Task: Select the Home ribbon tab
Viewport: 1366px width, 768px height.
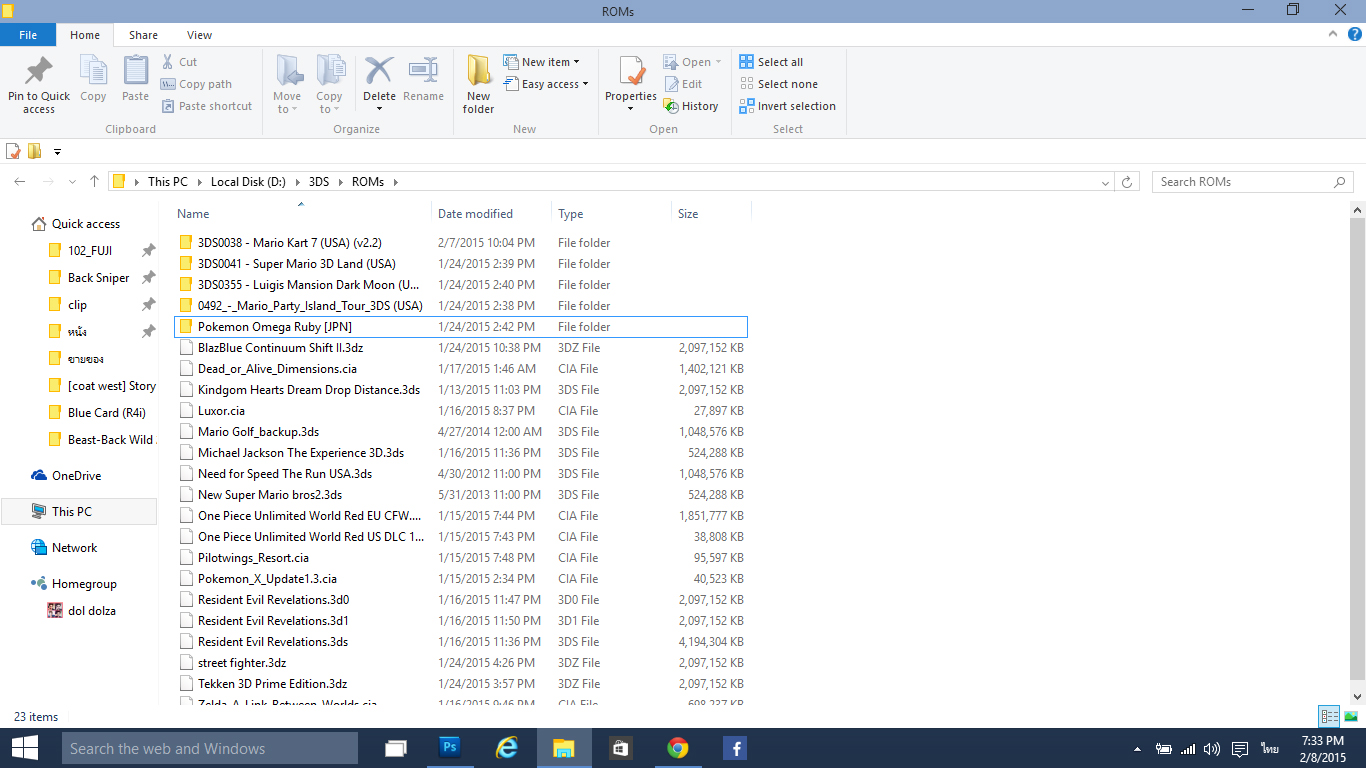Action: 85,35
